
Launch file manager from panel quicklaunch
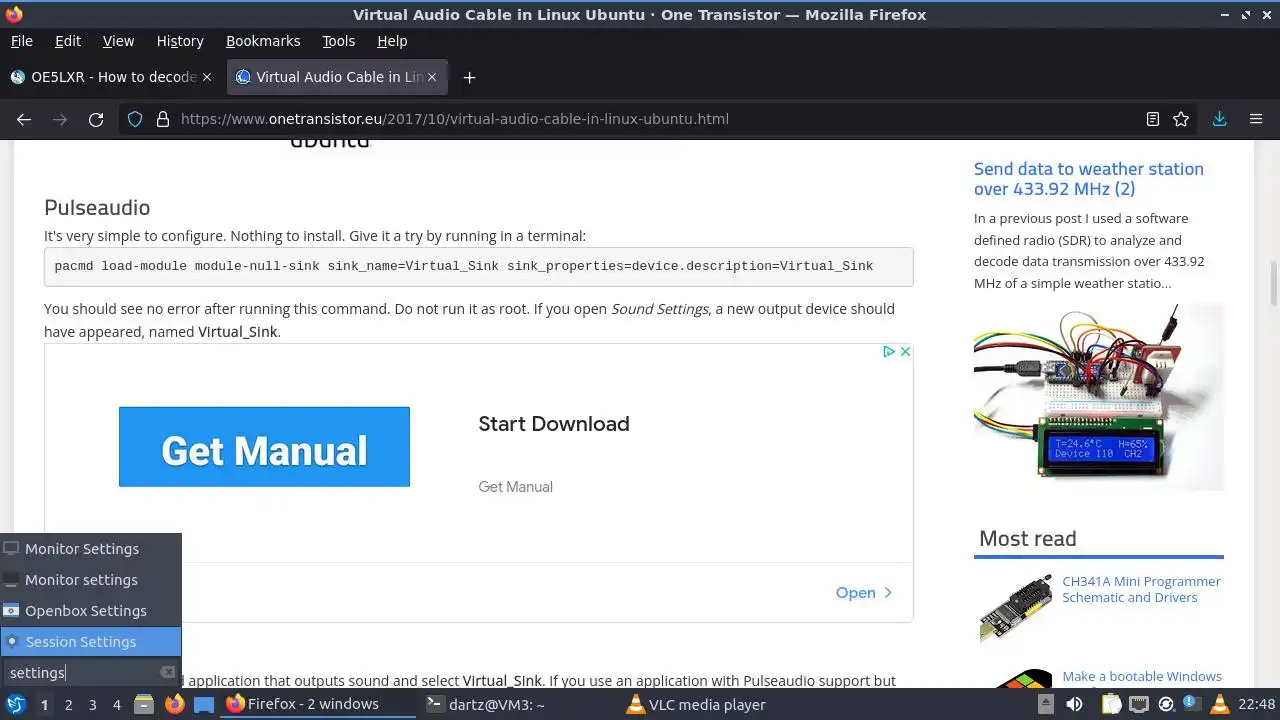144,705
